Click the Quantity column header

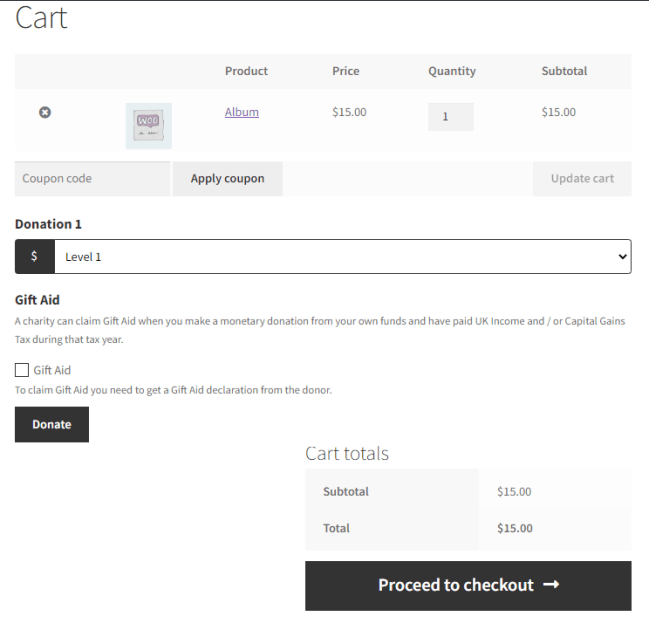pyautogui.click(x=452, y=71)
